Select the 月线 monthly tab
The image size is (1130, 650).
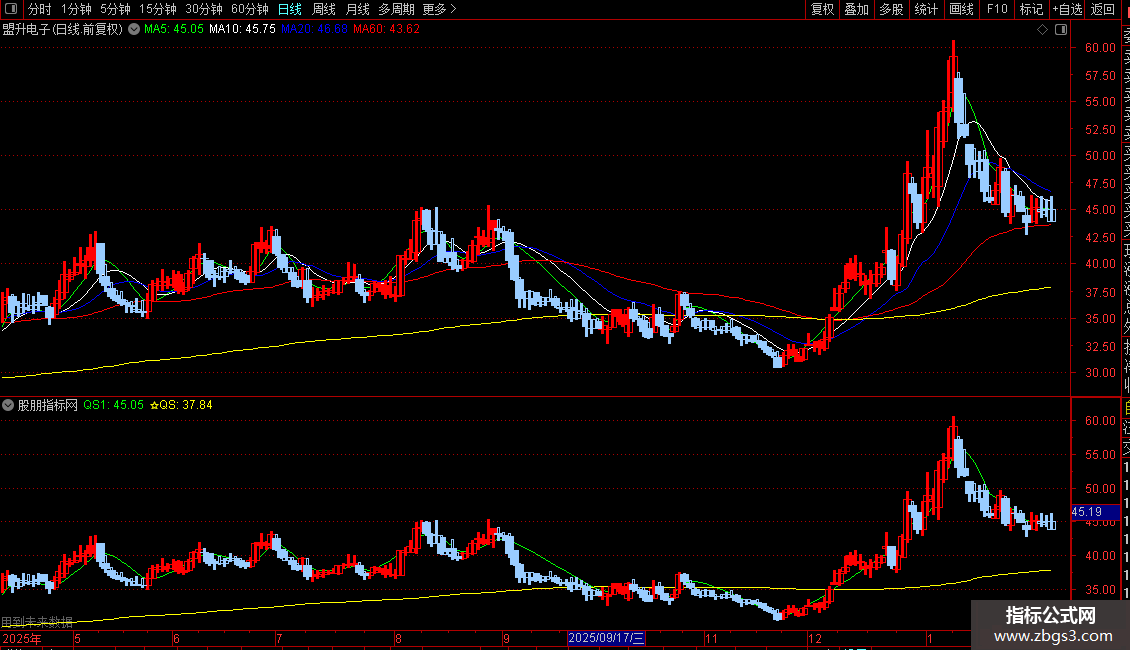tap(357, 9)
